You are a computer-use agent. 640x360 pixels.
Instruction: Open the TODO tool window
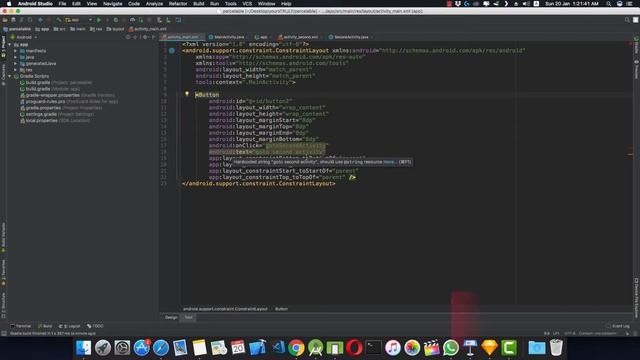point(95,326)
